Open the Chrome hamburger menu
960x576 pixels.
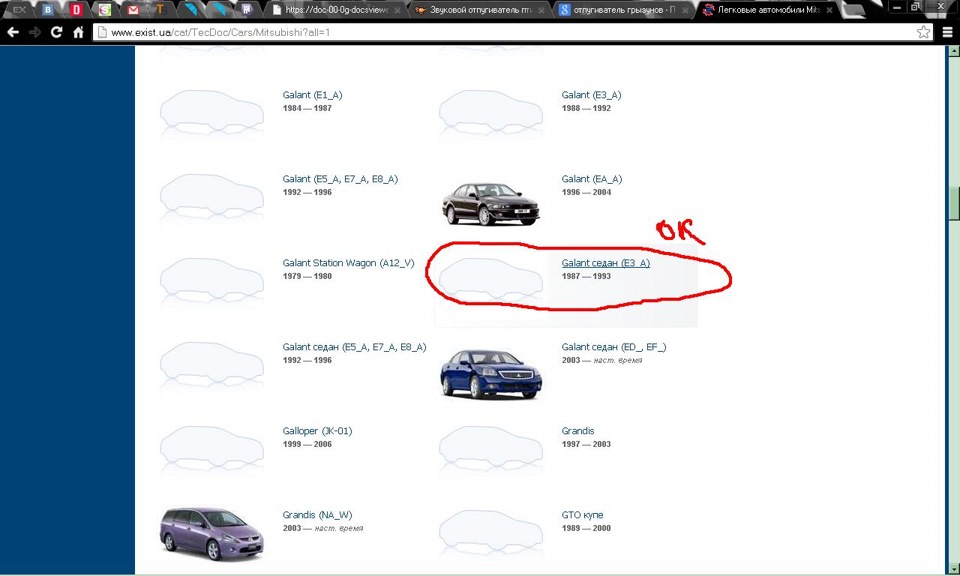947,32
